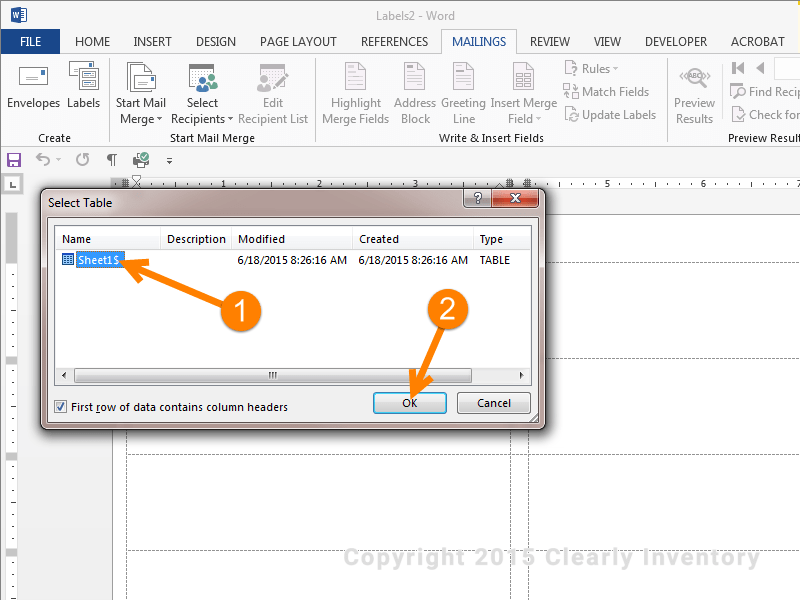This screenshot has width=800, height=600.
Task: Click the first line indent marker on ruler
Action: point(137,180)
